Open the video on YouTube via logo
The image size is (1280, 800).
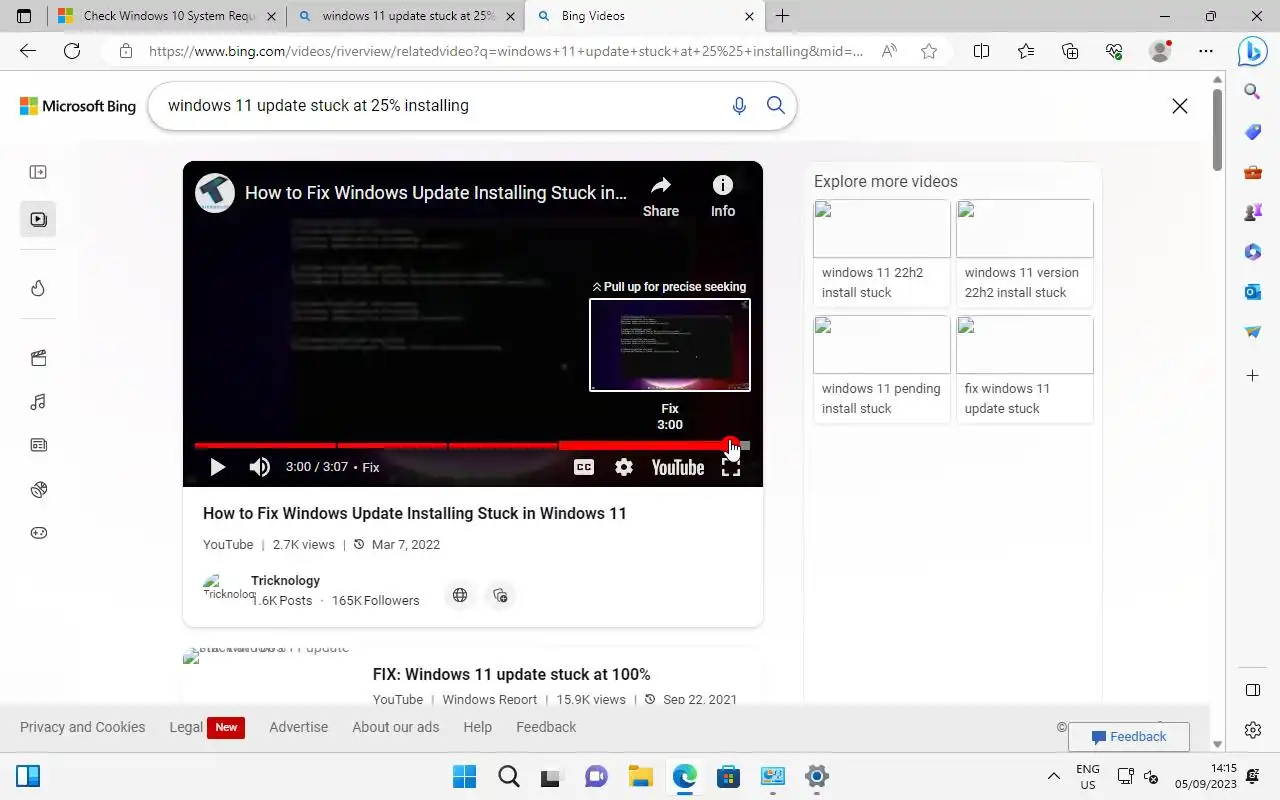click(678, 467)
